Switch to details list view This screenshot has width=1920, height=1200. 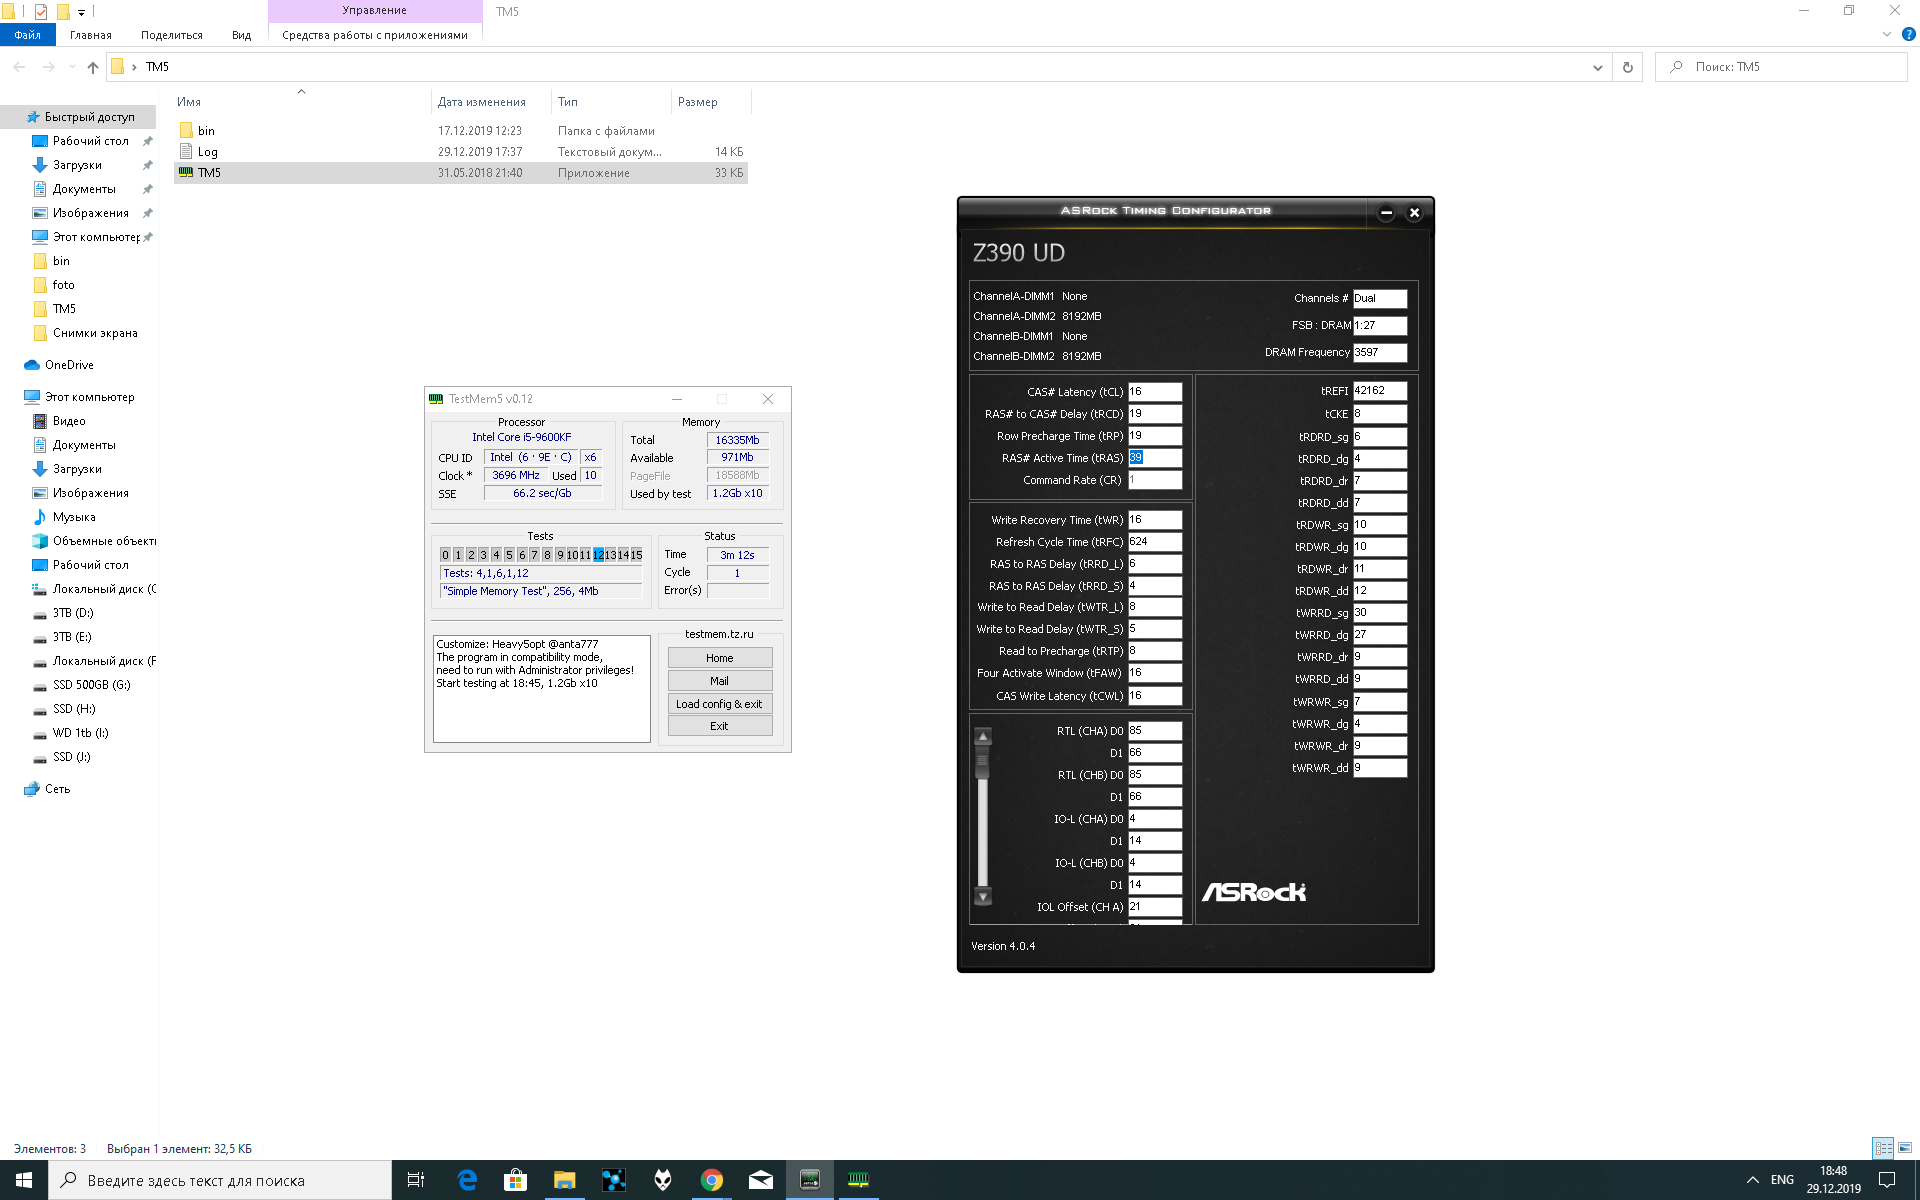(1883, 1148)
